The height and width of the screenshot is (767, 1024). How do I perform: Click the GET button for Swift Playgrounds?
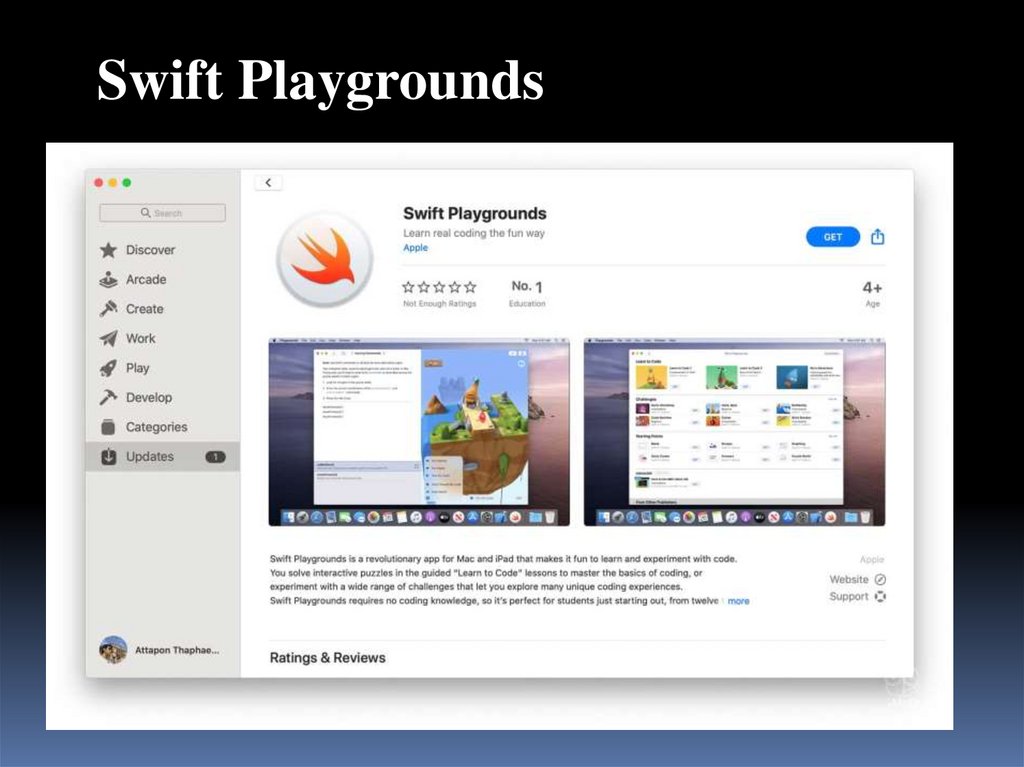pos(833,237)
